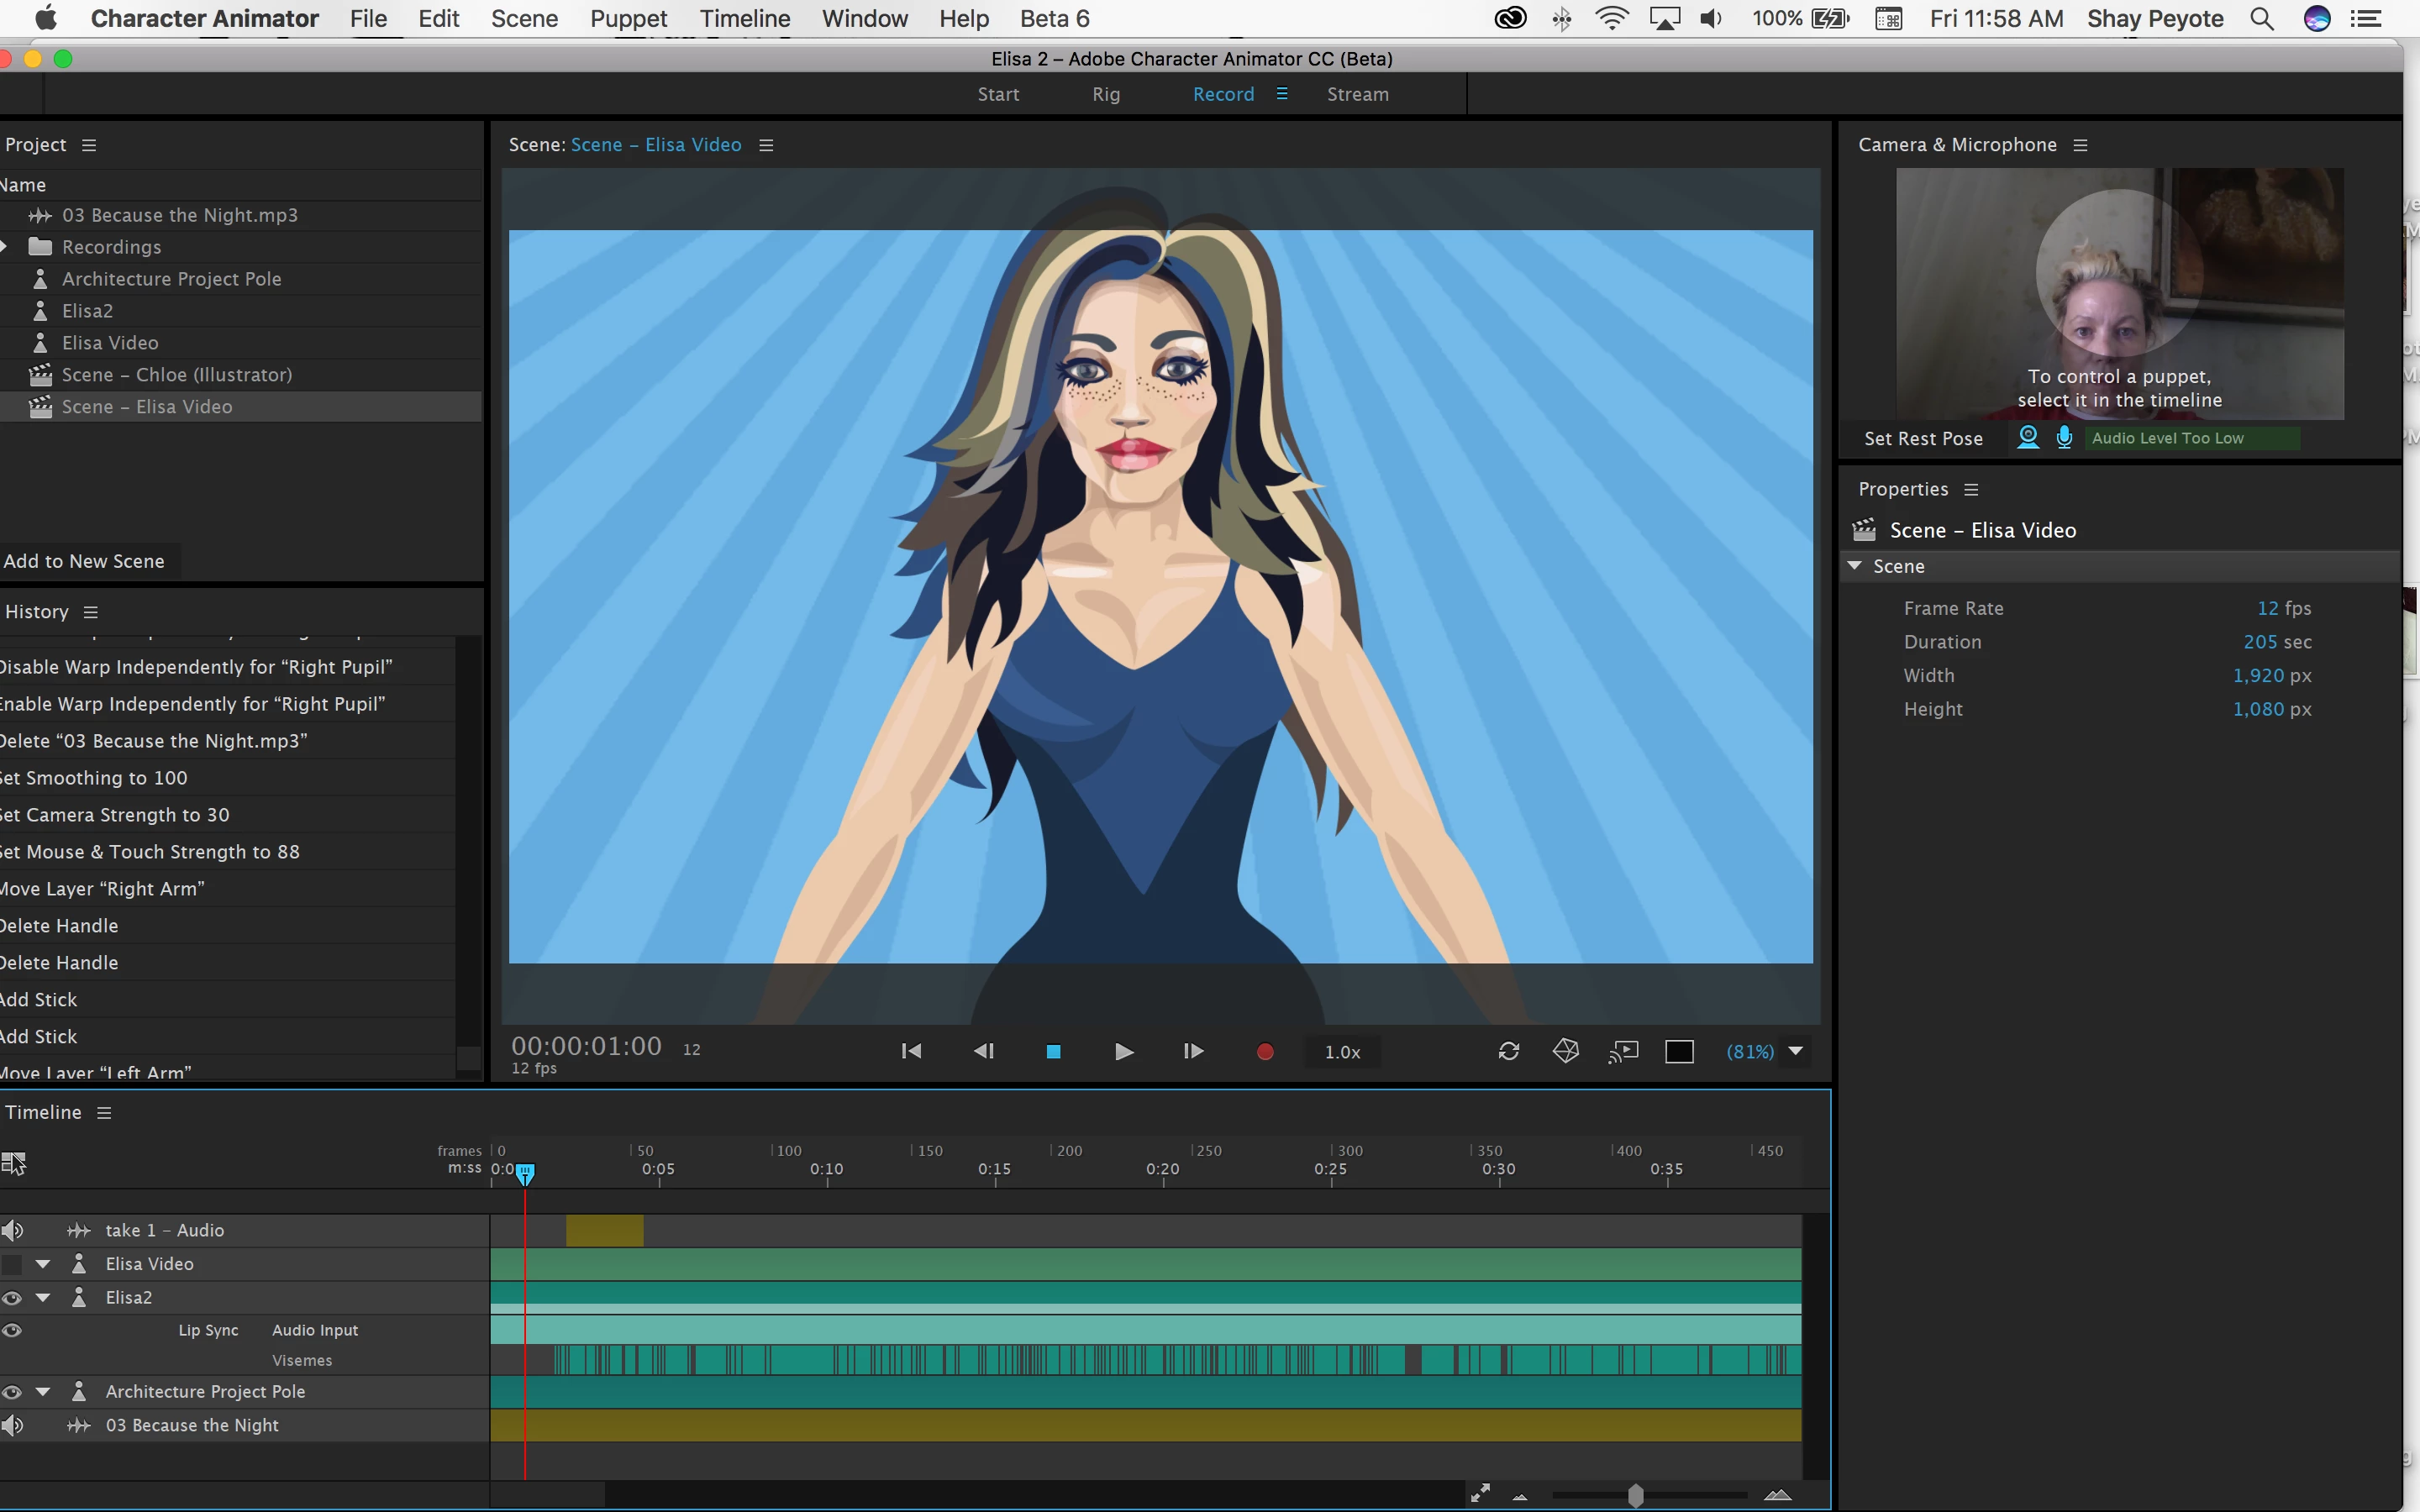Click Add to New Scene
Screen dimensions: 2420x1512
[x=84, y=561]
